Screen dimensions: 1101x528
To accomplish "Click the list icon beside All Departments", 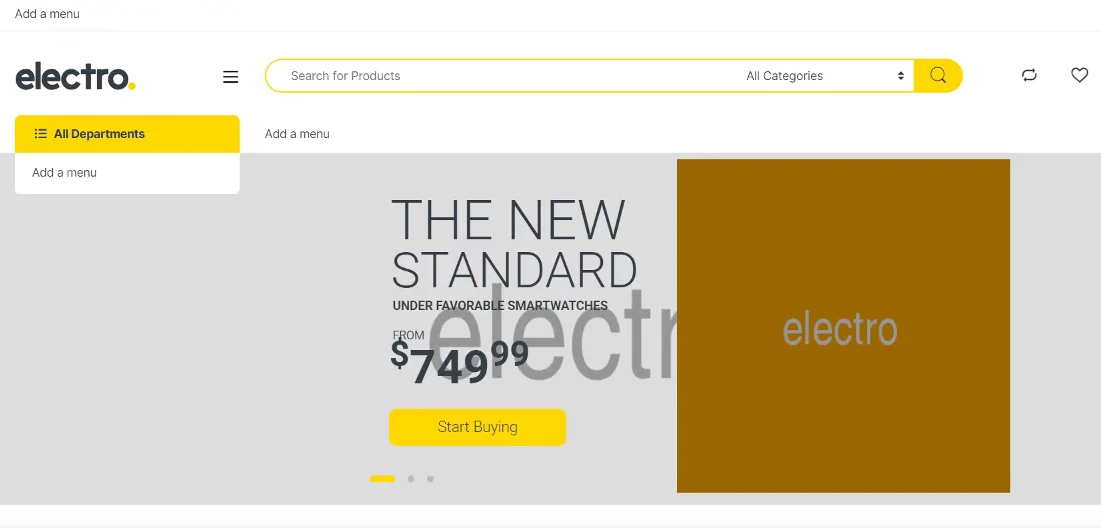I will [41, 134].
